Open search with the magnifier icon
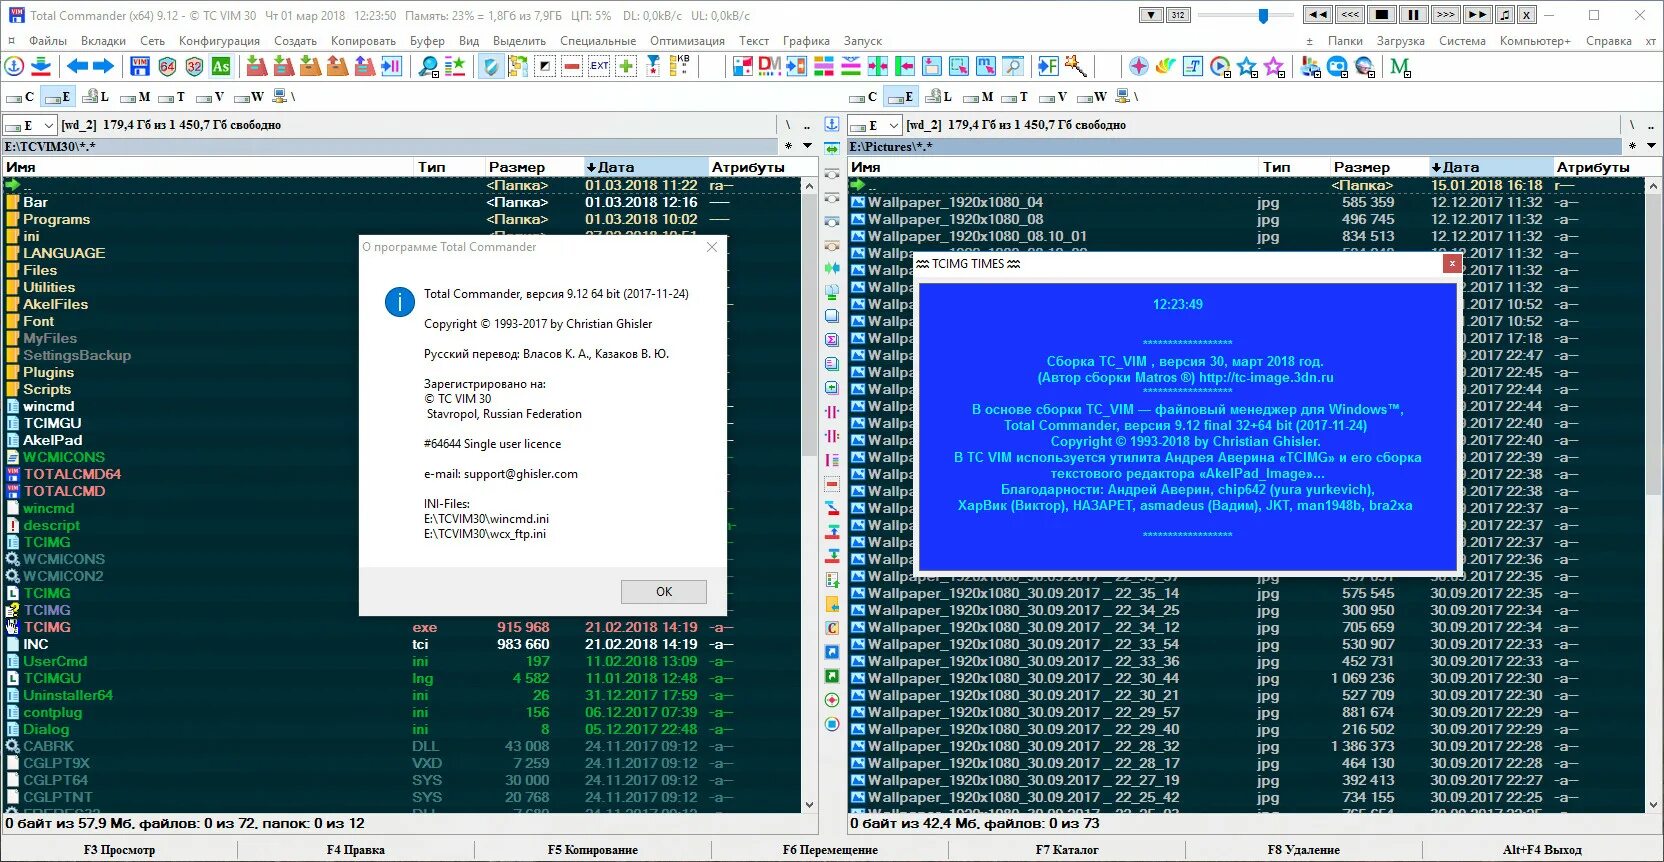1664x862 pixels. (428, 67)
